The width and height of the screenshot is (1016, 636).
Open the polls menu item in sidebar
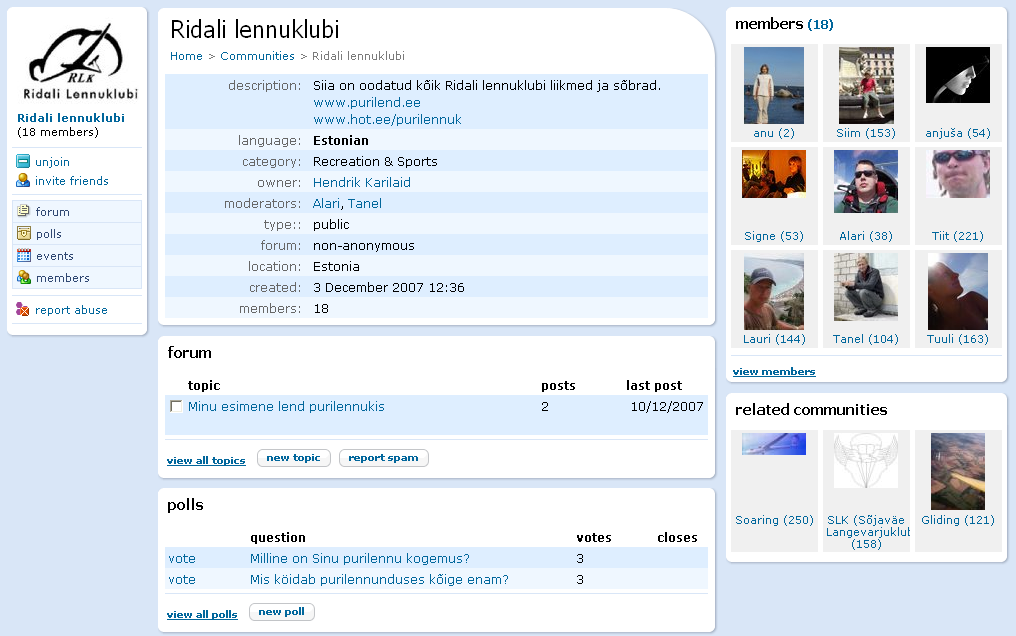point(77,234)
